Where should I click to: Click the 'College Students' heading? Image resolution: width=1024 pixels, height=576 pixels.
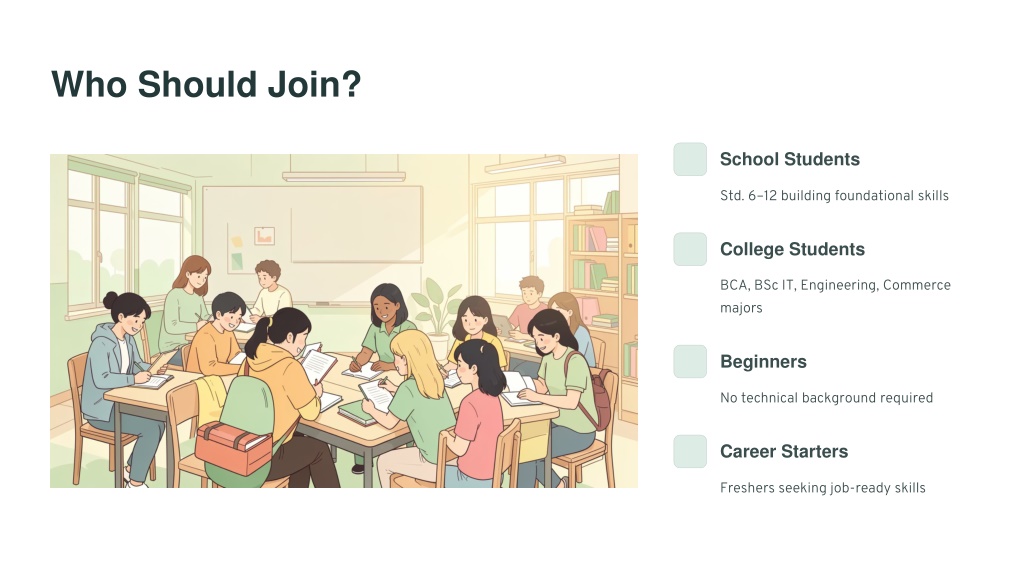click(x=792, y=249)
